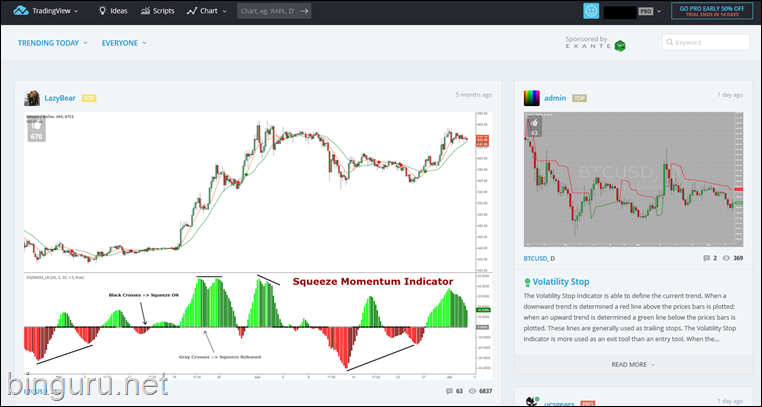Focus the chart symbol search field

click(274, 11)
